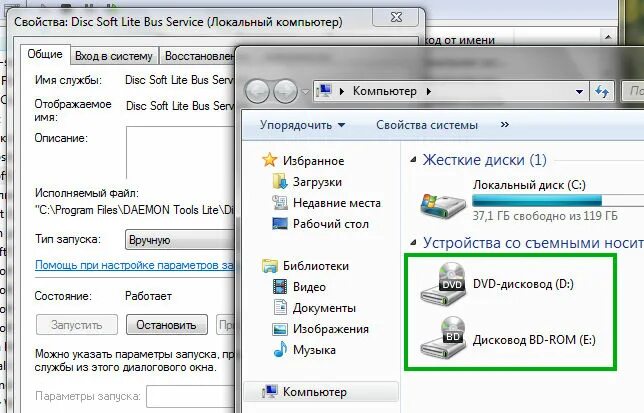Open the Тип запуска combo box
The width and height of the screenshot is (644, 413).
coord(180,240)
